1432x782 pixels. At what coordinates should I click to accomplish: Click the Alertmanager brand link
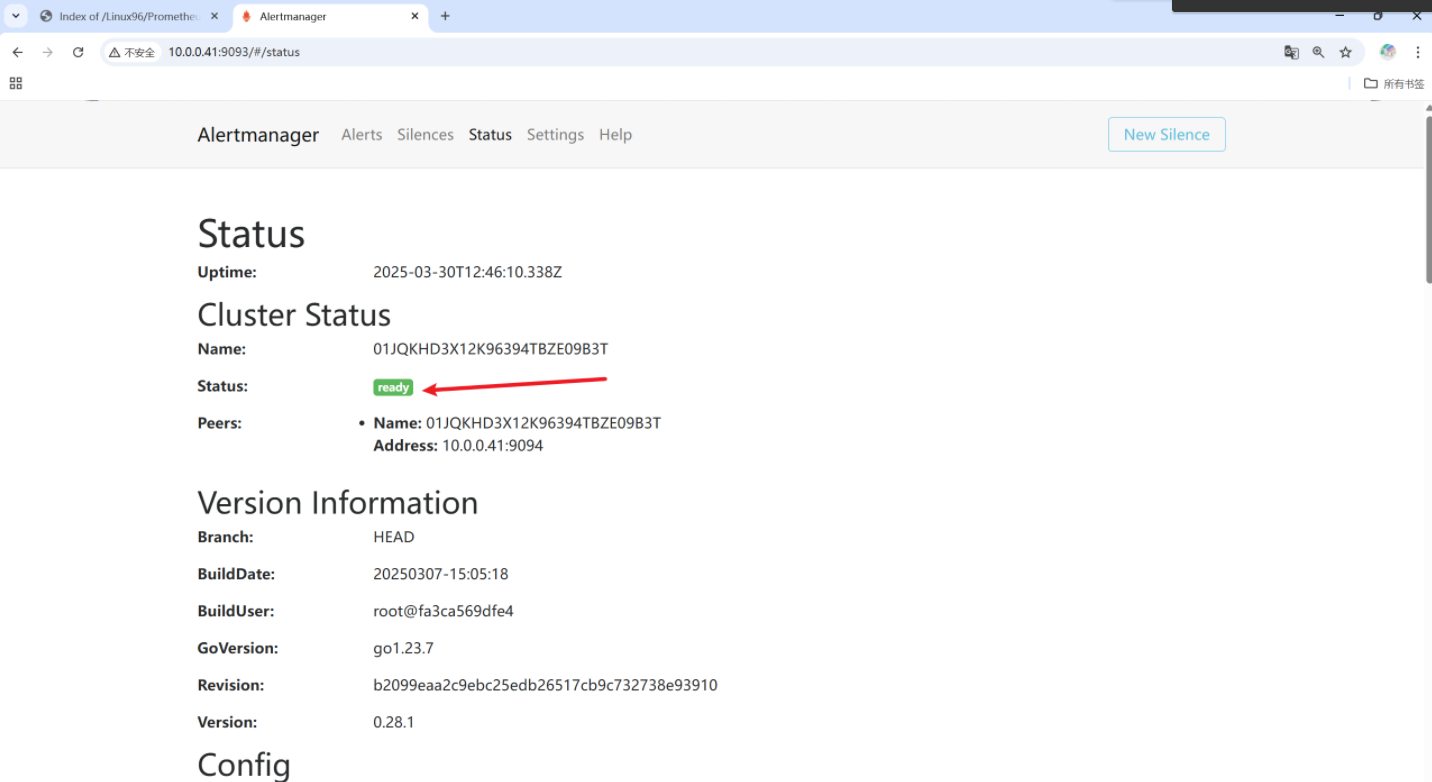click(x=258, y=135)
